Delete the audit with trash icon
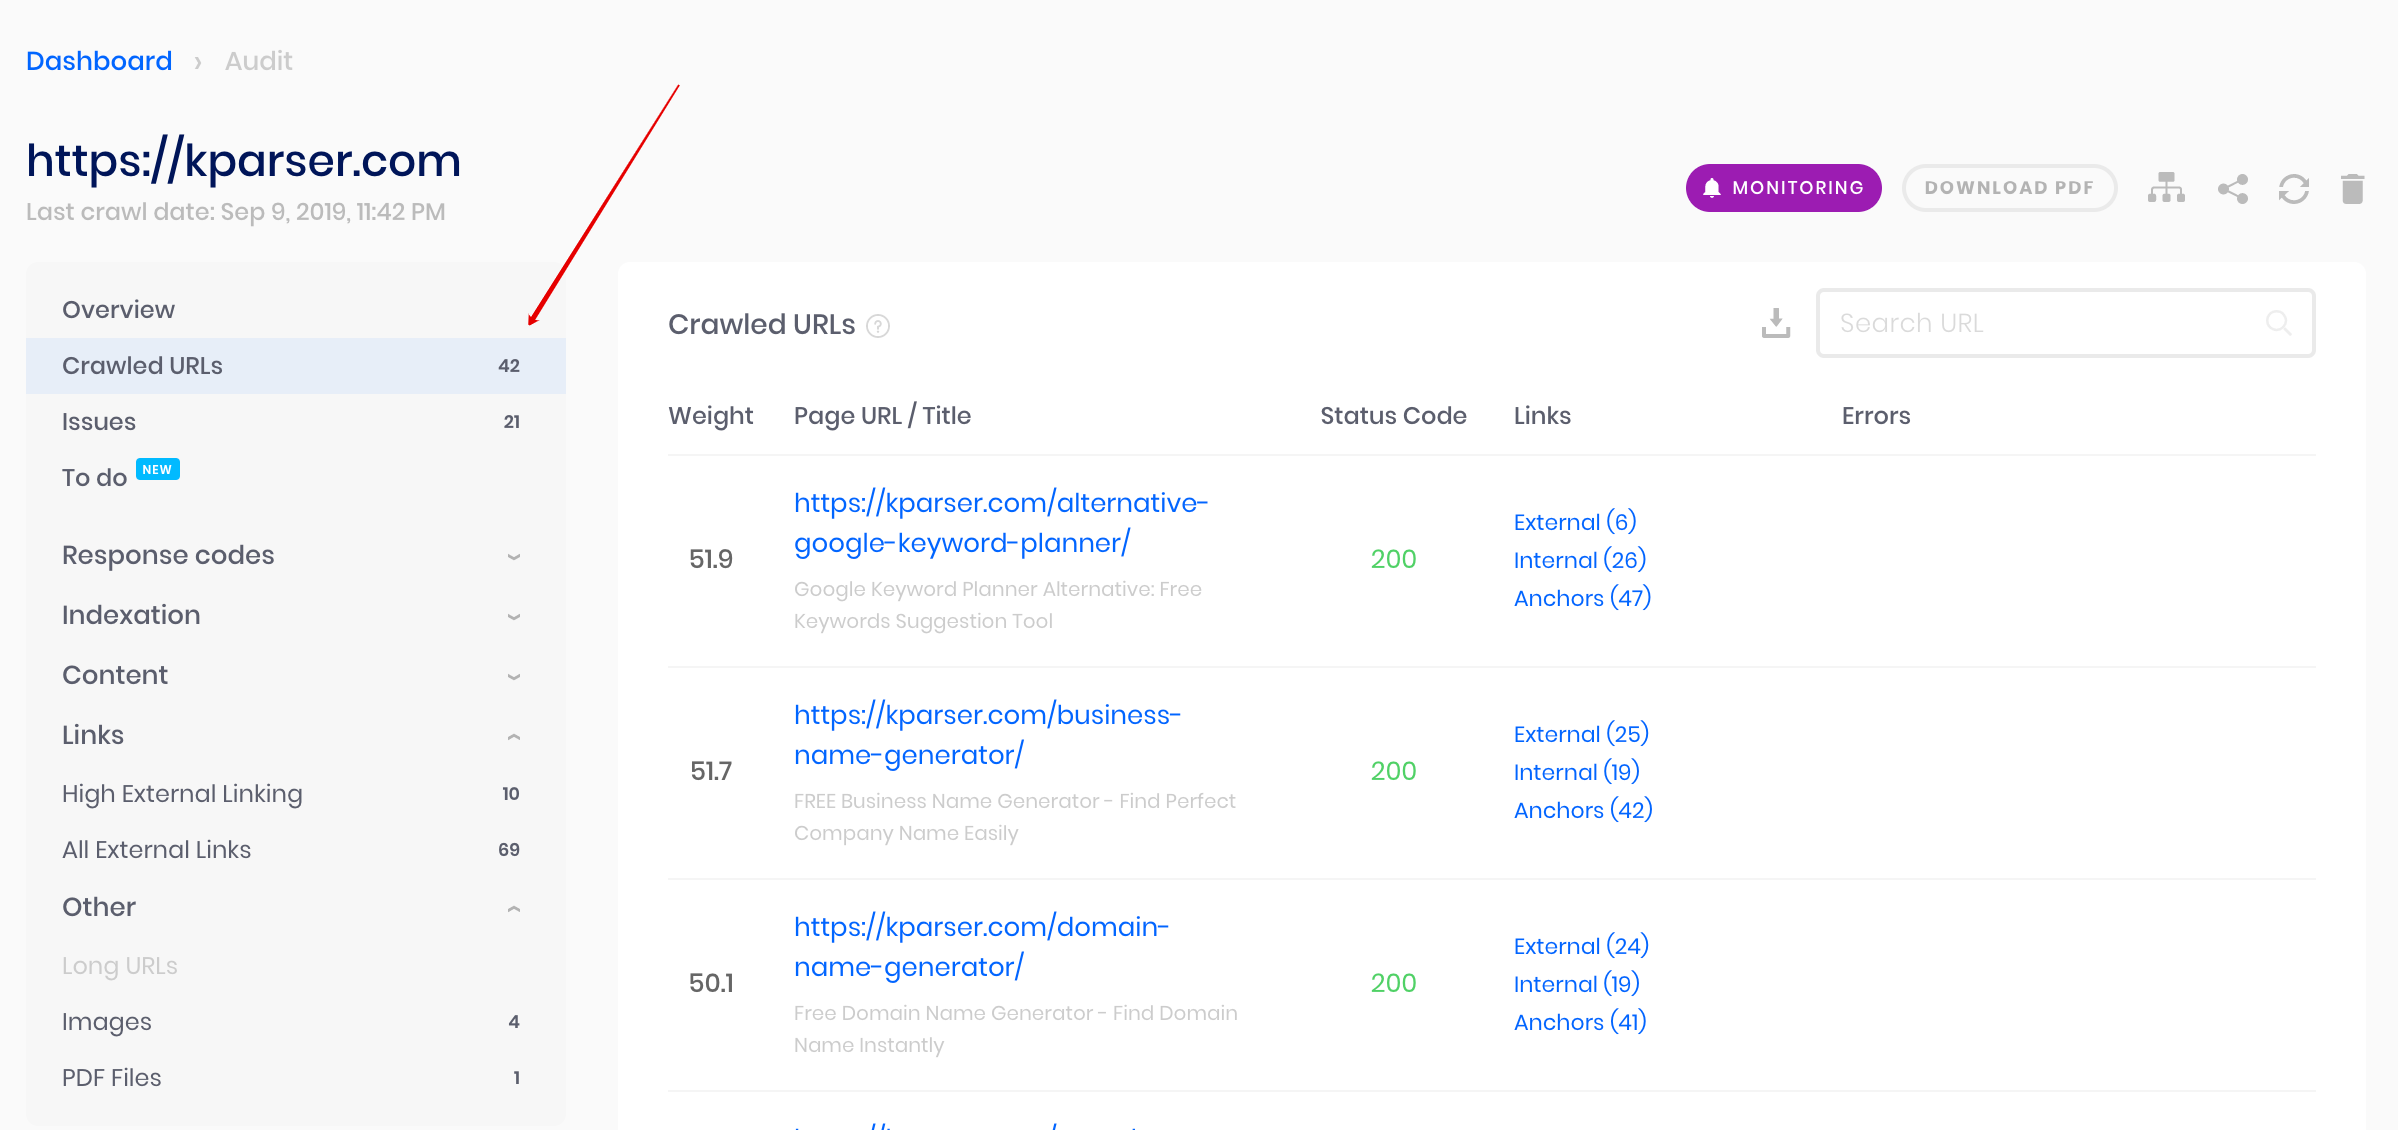The height and width of the screenshot is (1130, 2398). (2352, 188)
